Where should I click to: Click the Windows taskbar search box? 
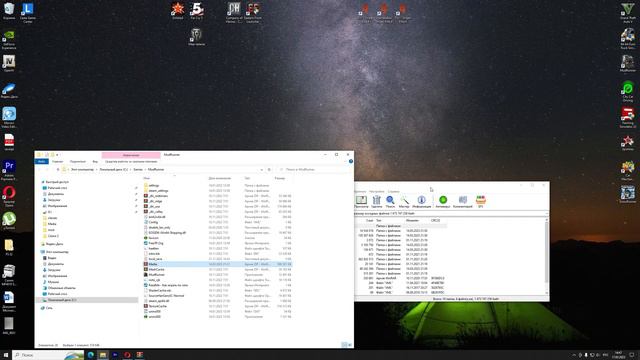pyautogui.click(x=48, y=355)
